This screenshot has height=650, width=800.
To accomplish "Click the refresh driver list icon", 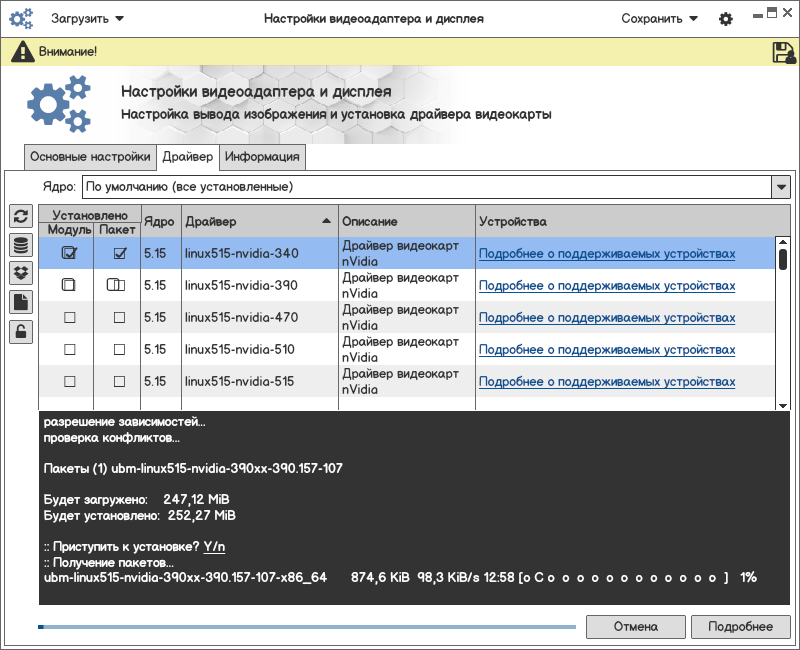I will [20, 217].
